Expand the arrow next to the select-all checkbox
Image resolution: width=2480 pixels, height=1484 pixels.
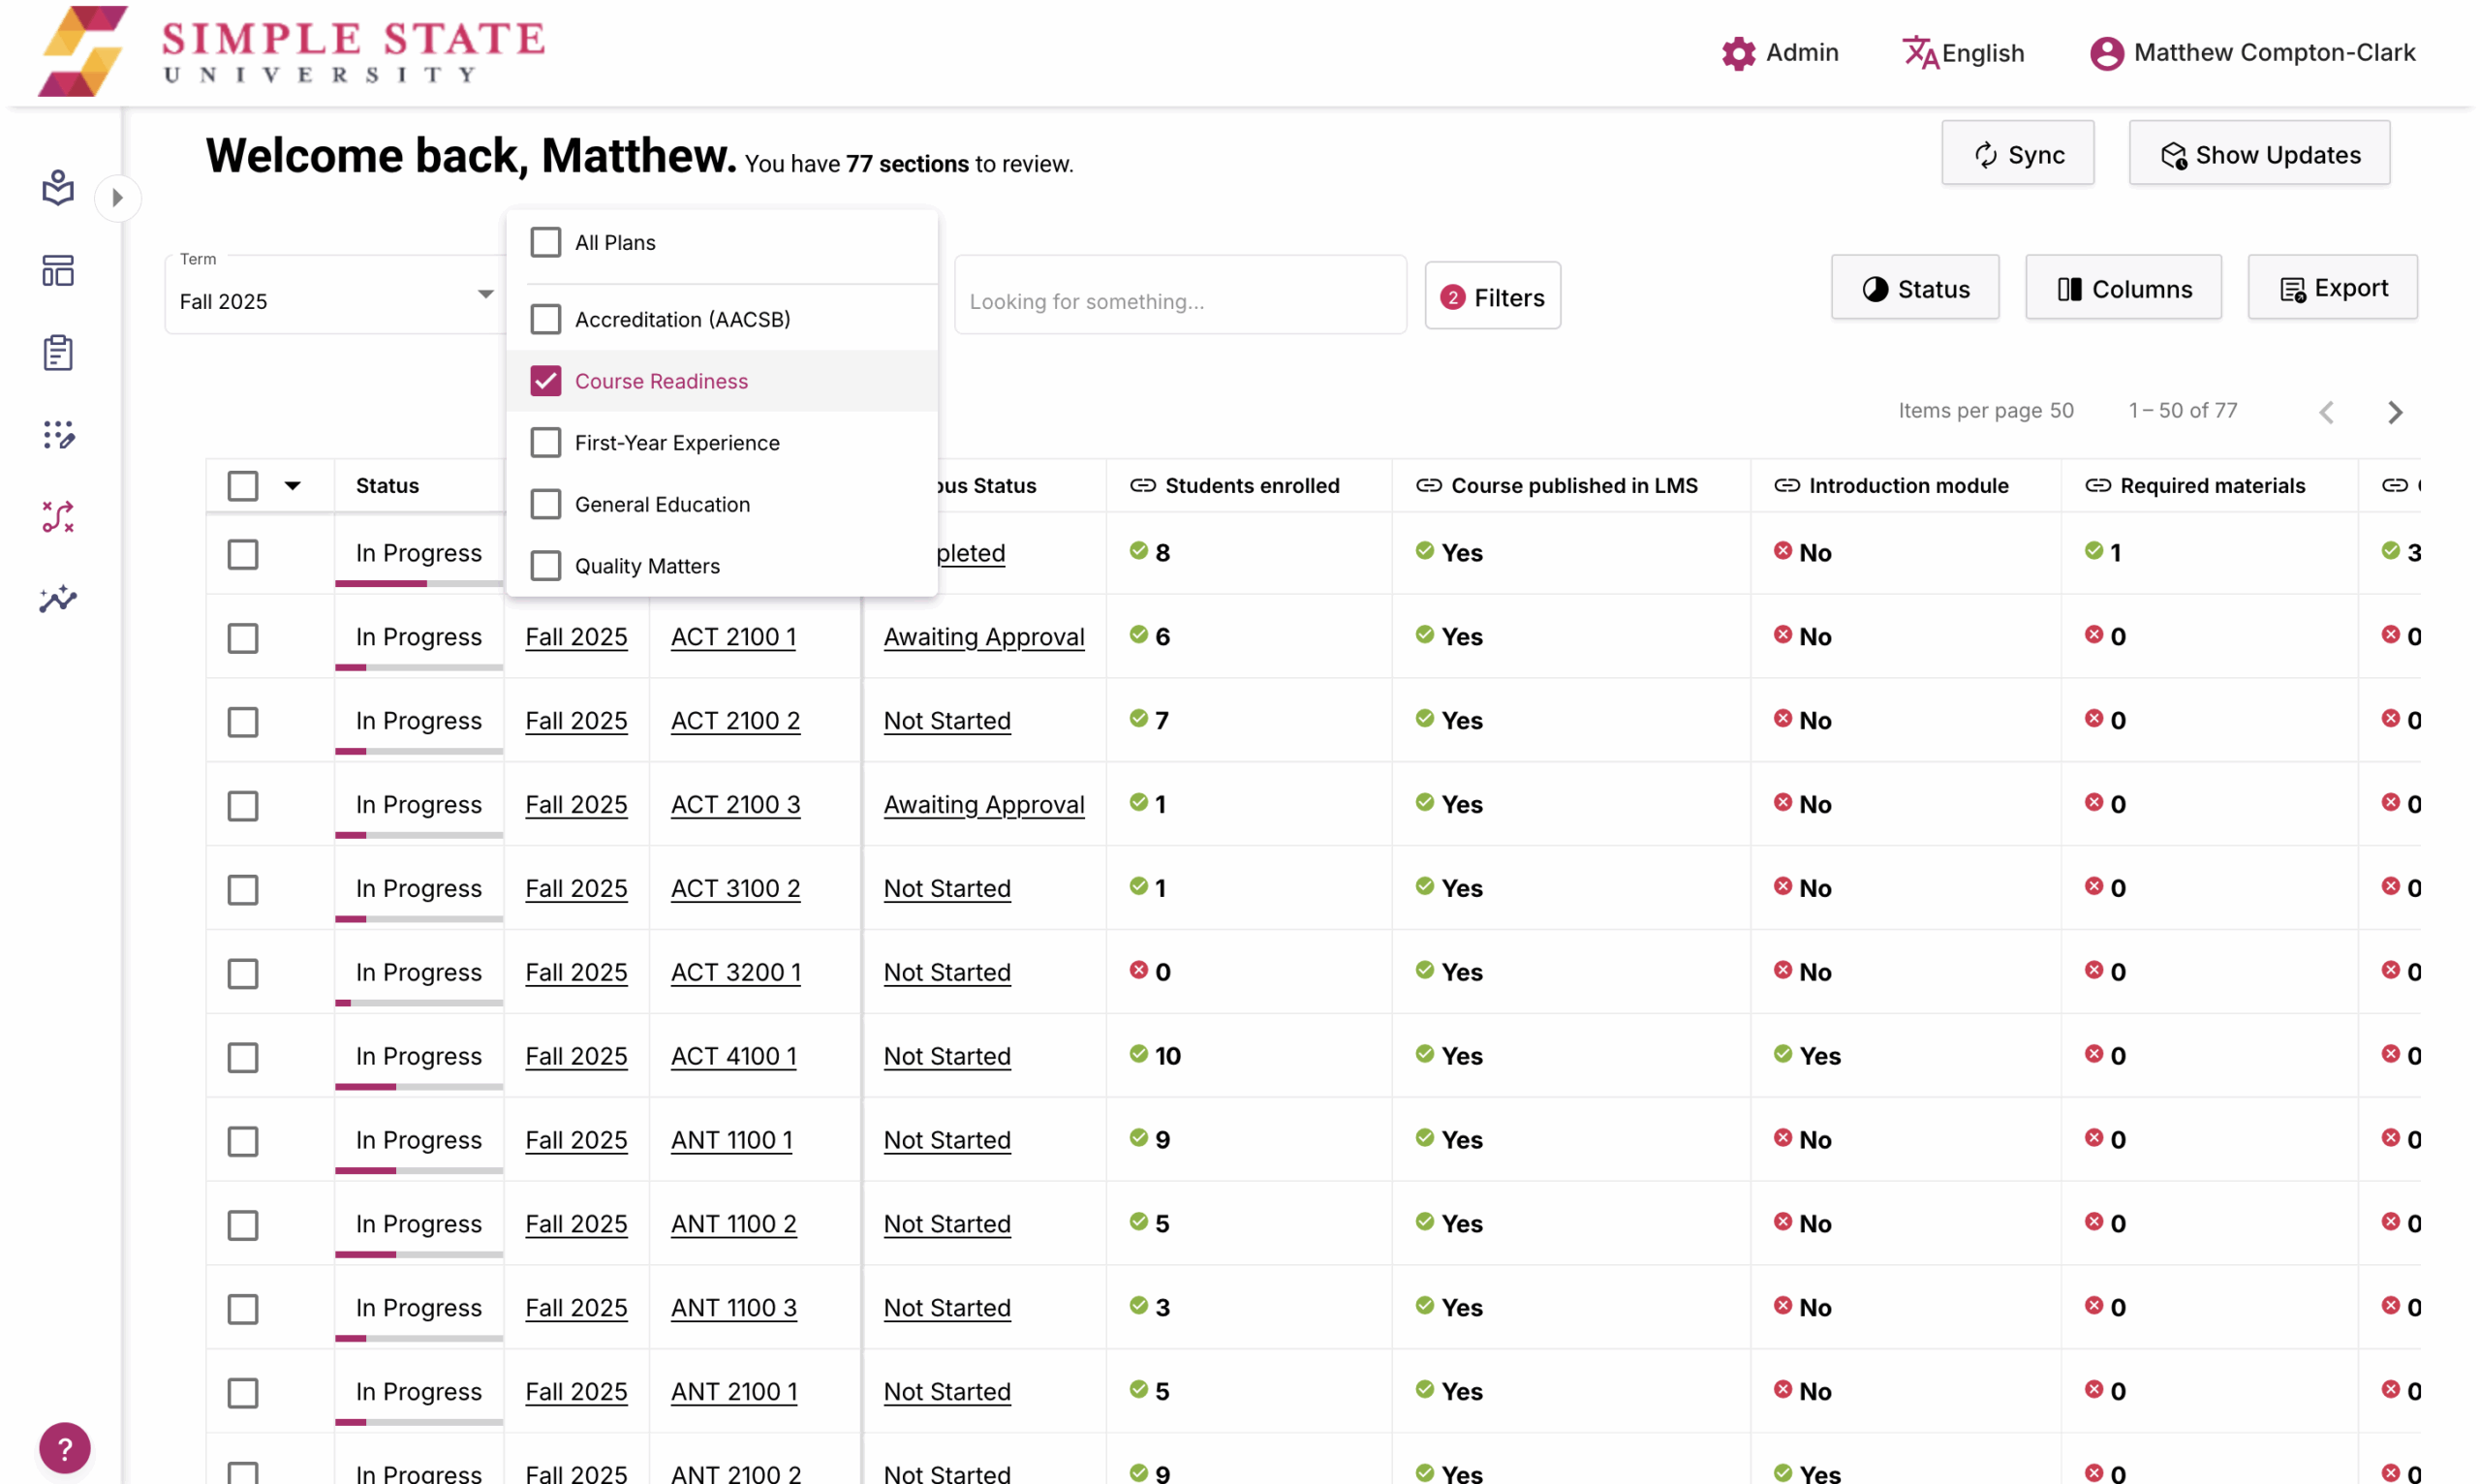(293, 485)
